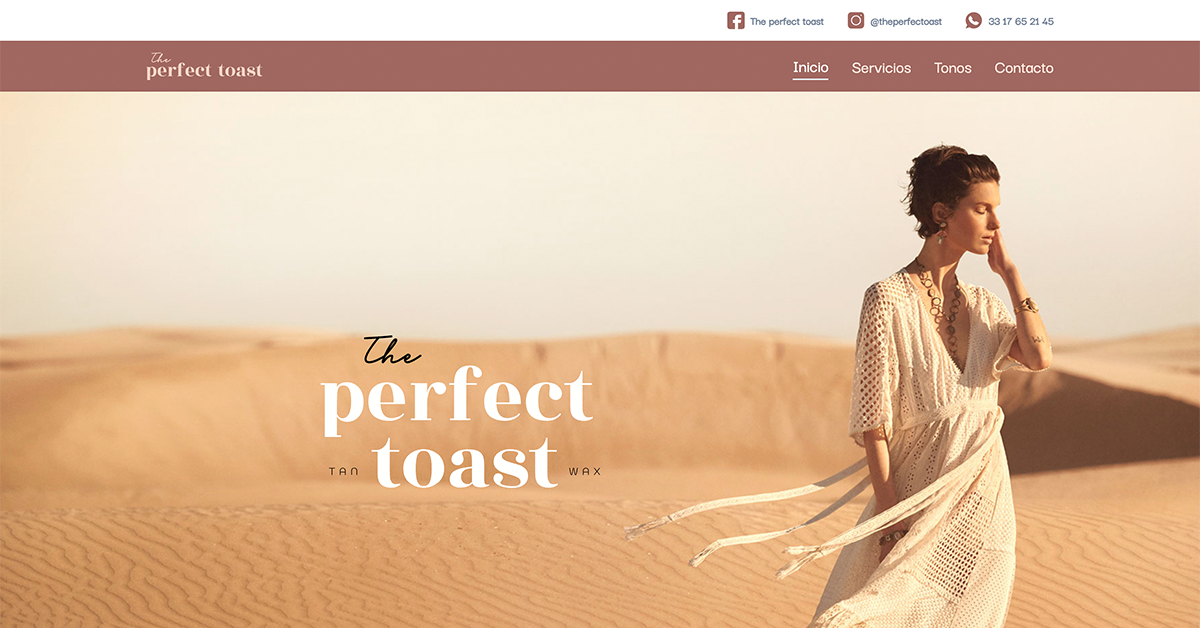The image size is (1200, 628).
Task: Click the perfect toast logo in navbar
Action: [x=204, y=66]
